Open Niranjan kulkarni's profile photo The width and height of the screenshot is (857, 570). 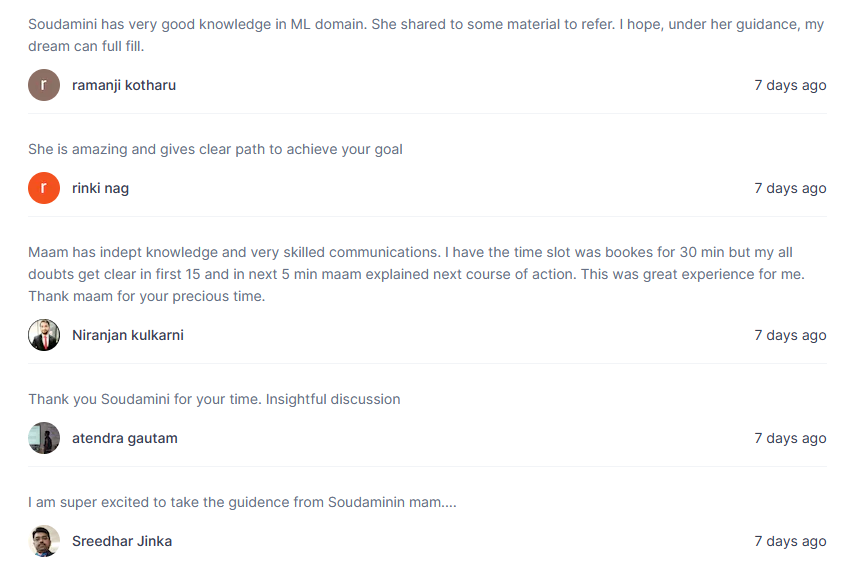click(44, 335)
